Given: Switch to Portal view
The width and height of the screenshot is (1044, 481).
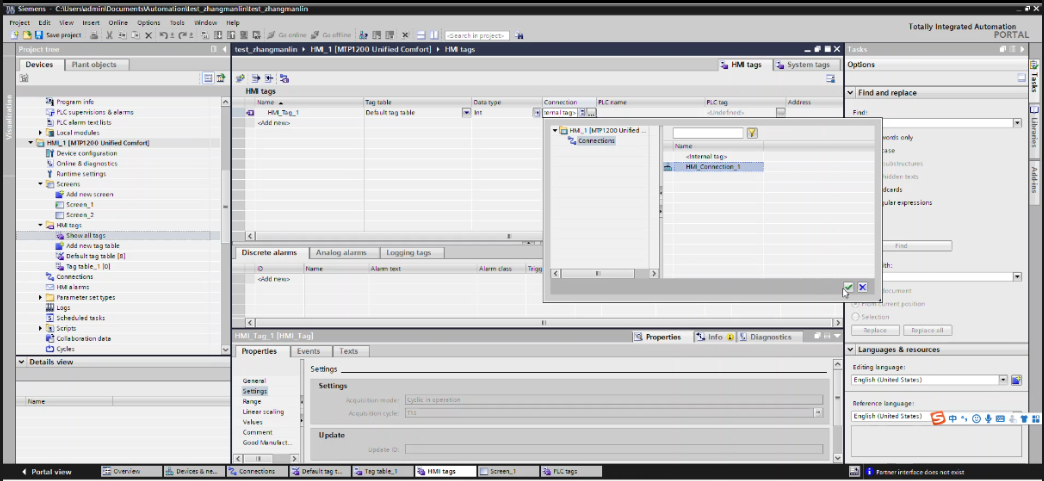Looking at the screenshot, I should [x=45, y=472].
